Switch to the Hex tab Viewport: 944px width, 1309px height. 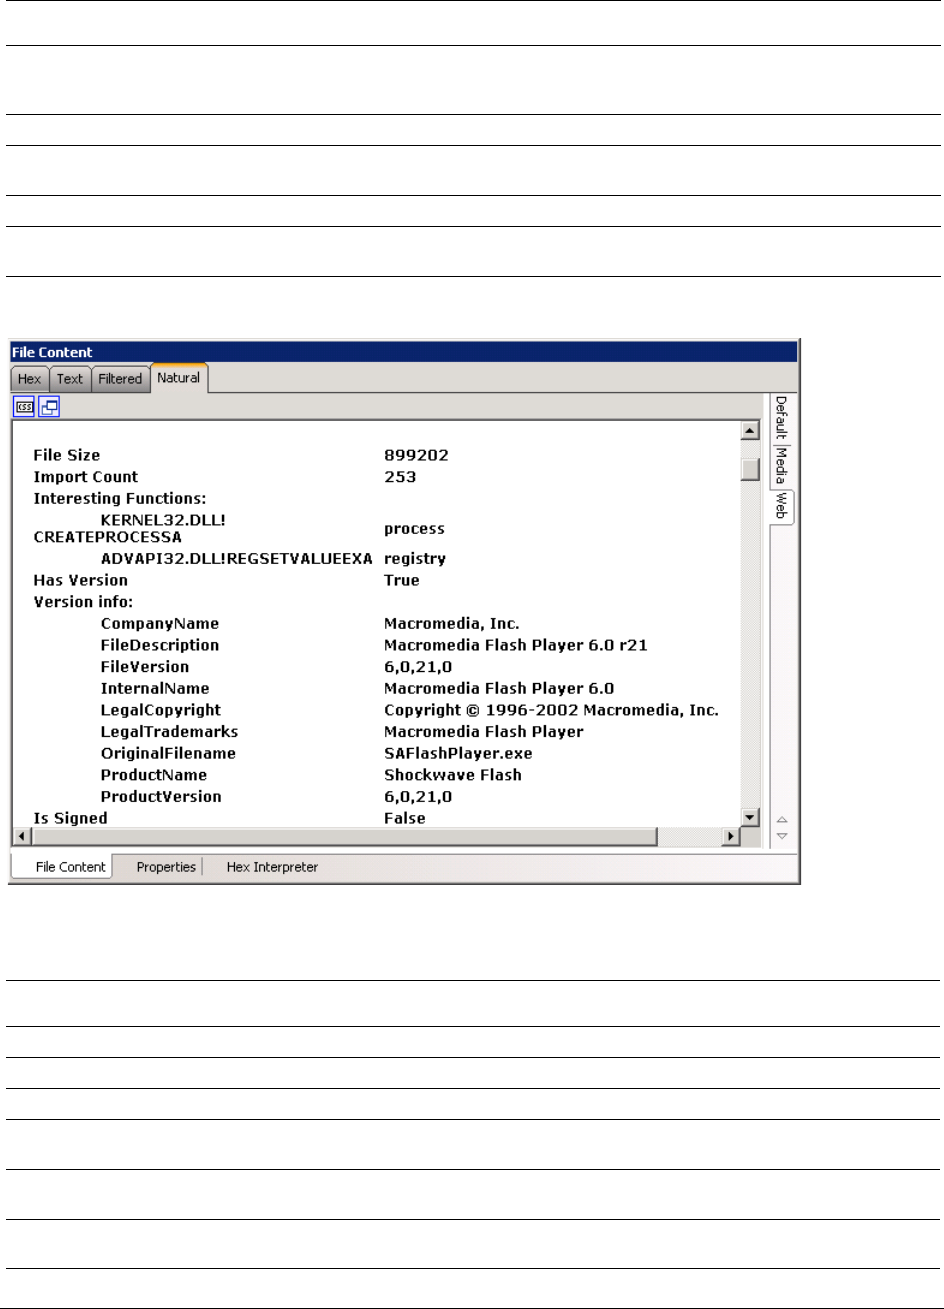click(x=30, y=379)
